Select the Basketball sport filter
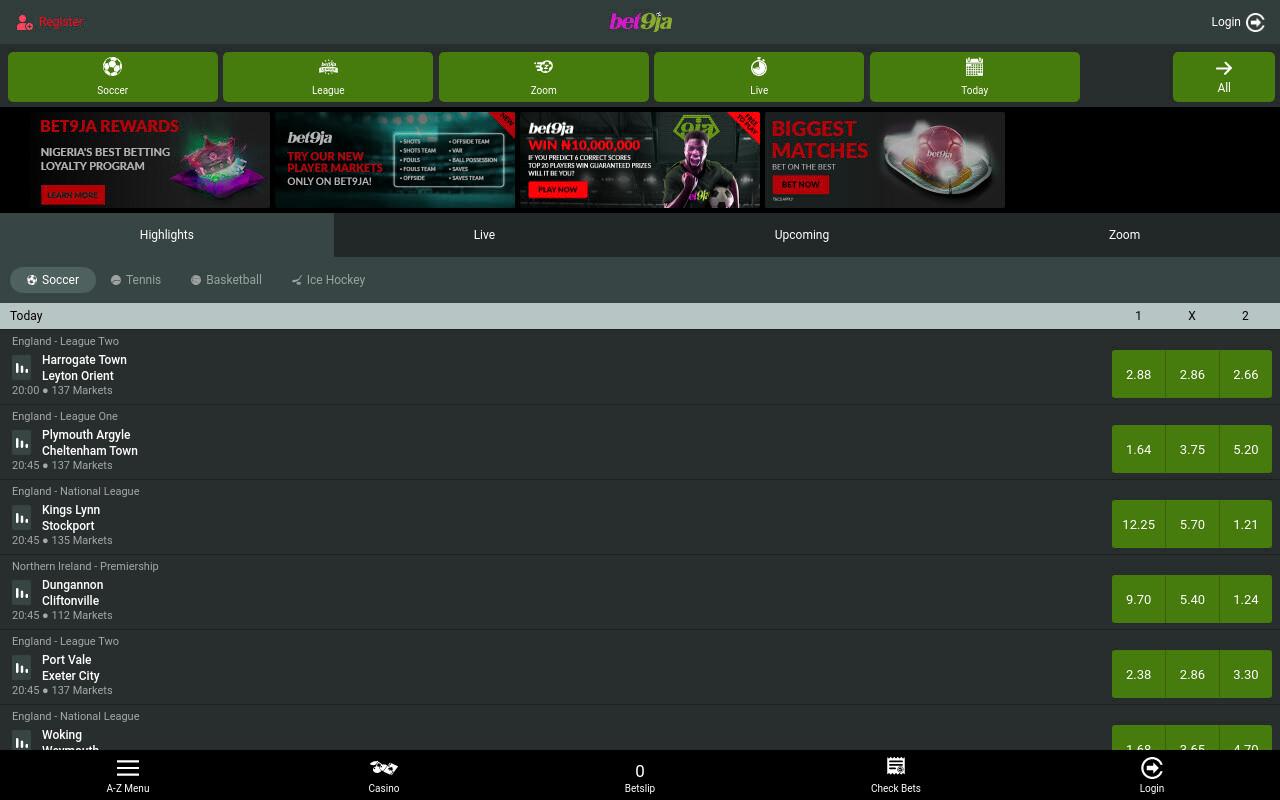The height and width of the screenshot is (800, 1280). 226,280
